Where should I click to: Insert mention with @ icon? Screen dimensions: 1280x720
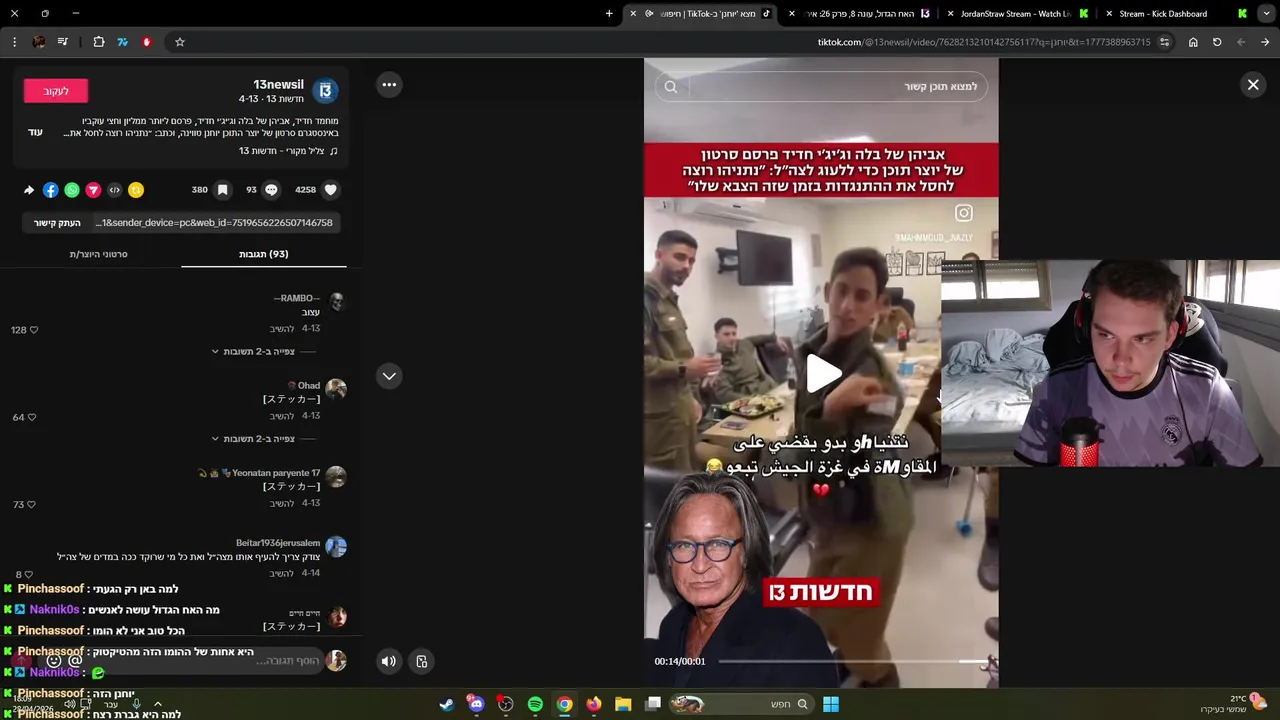pos(75,661)
